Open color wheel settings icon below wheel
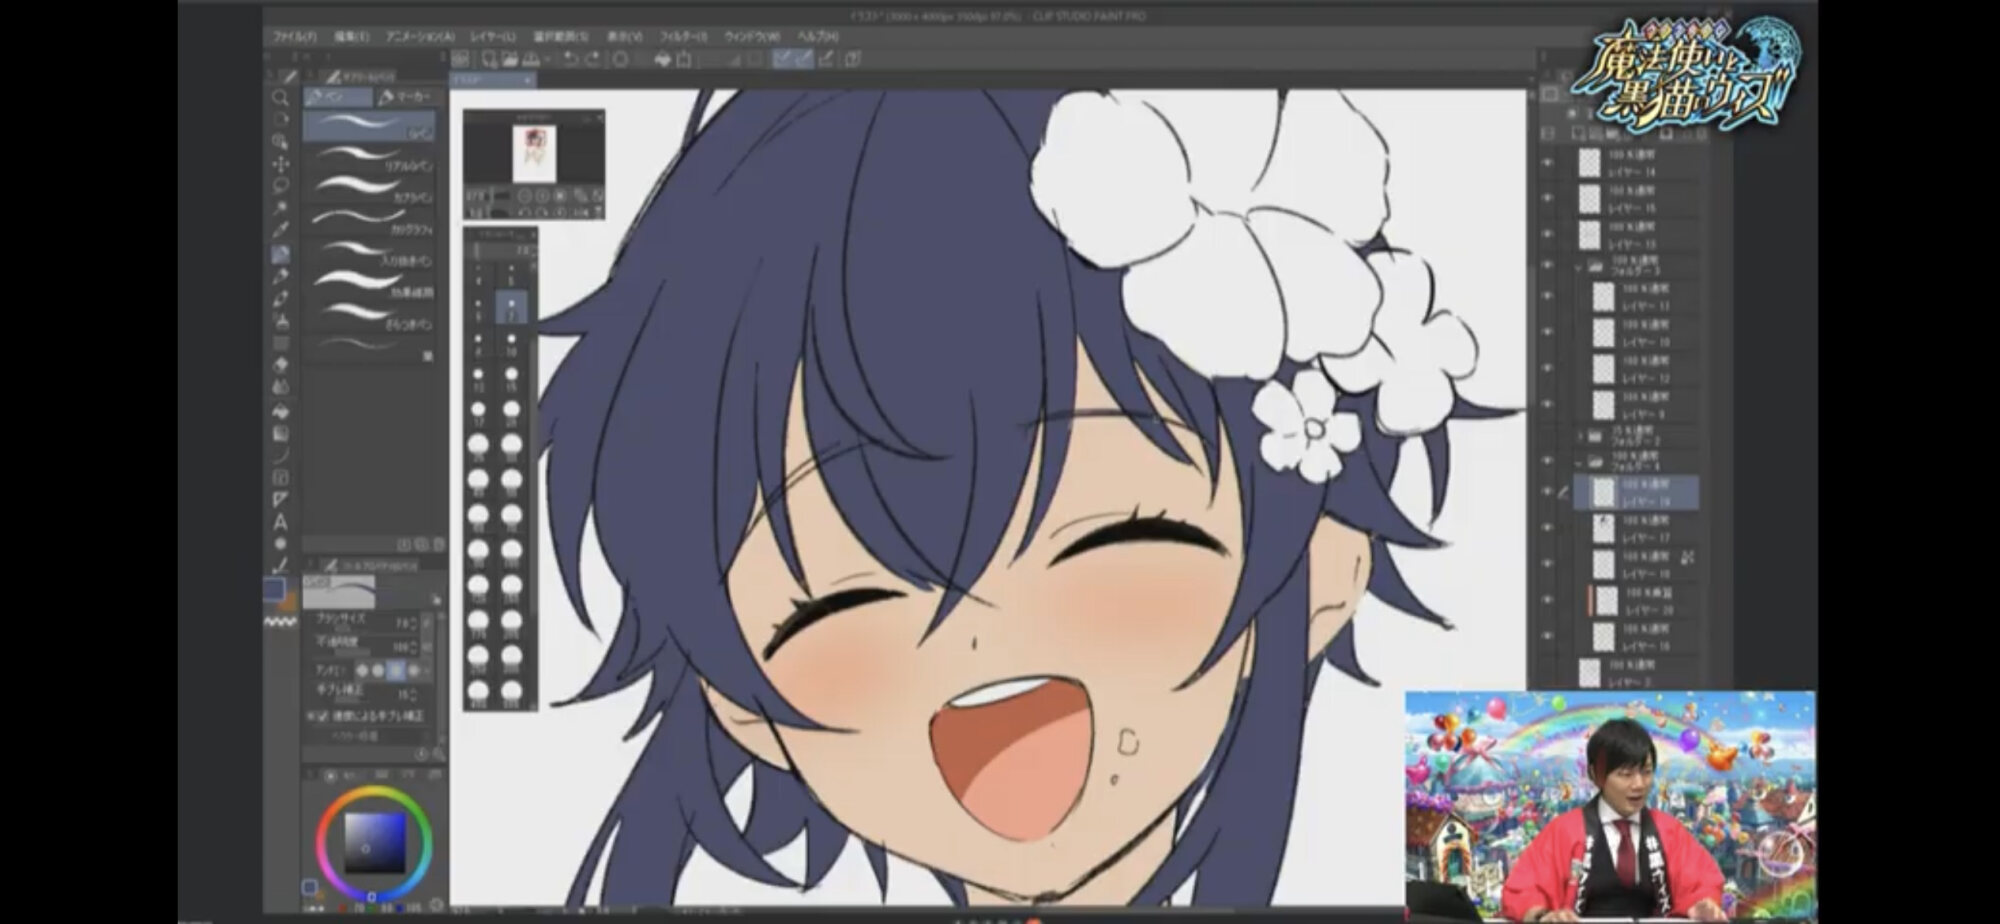Screen dimensions: 2000x924 point(435,905)
